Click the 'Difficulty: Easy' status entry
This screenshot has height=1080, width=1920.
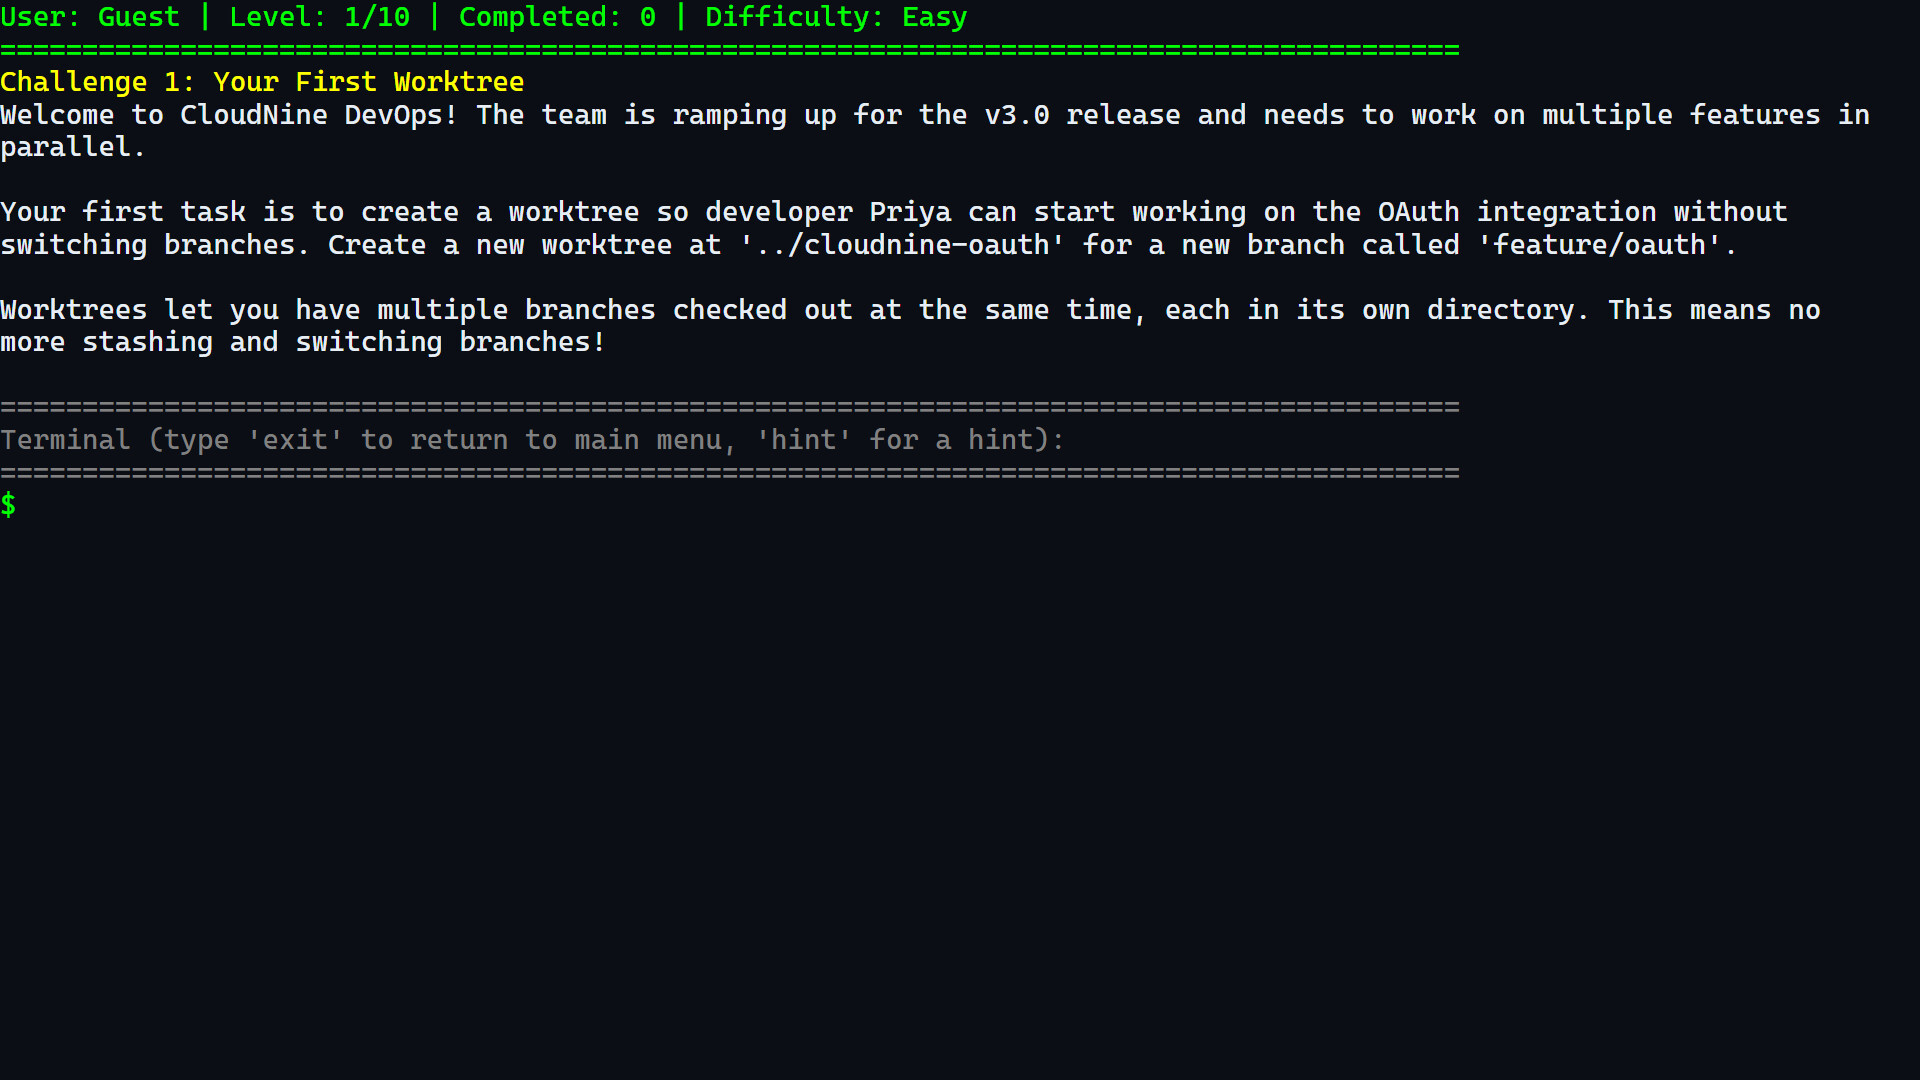(836, 17)
